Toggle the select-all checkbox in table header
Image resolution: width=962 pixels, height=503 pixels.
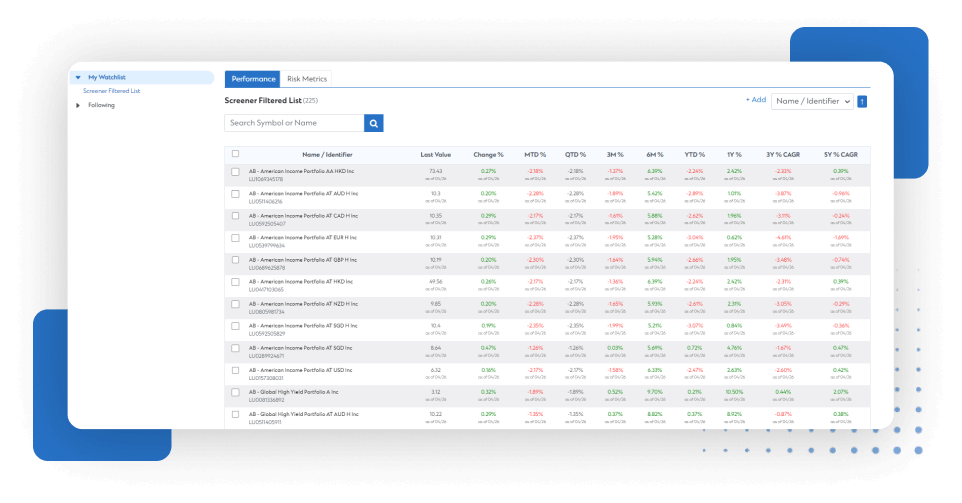[x=236, y=154]
